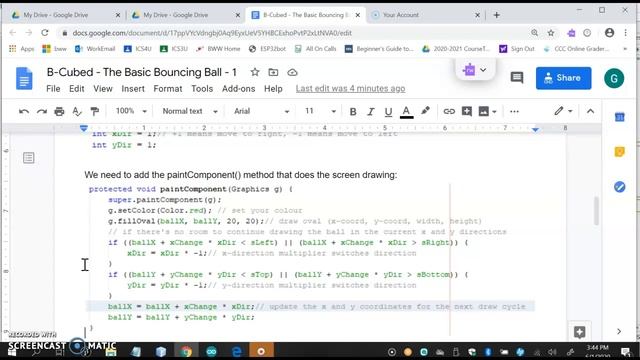Show more toolbar options
Viewport: 640px width, 360px height.
pos(514,111)
